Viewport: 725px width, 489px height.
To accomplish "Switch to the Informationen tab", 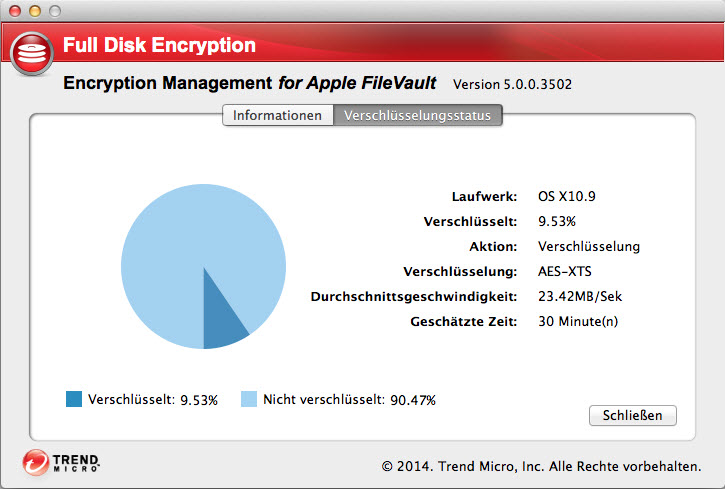I will 277,115.
